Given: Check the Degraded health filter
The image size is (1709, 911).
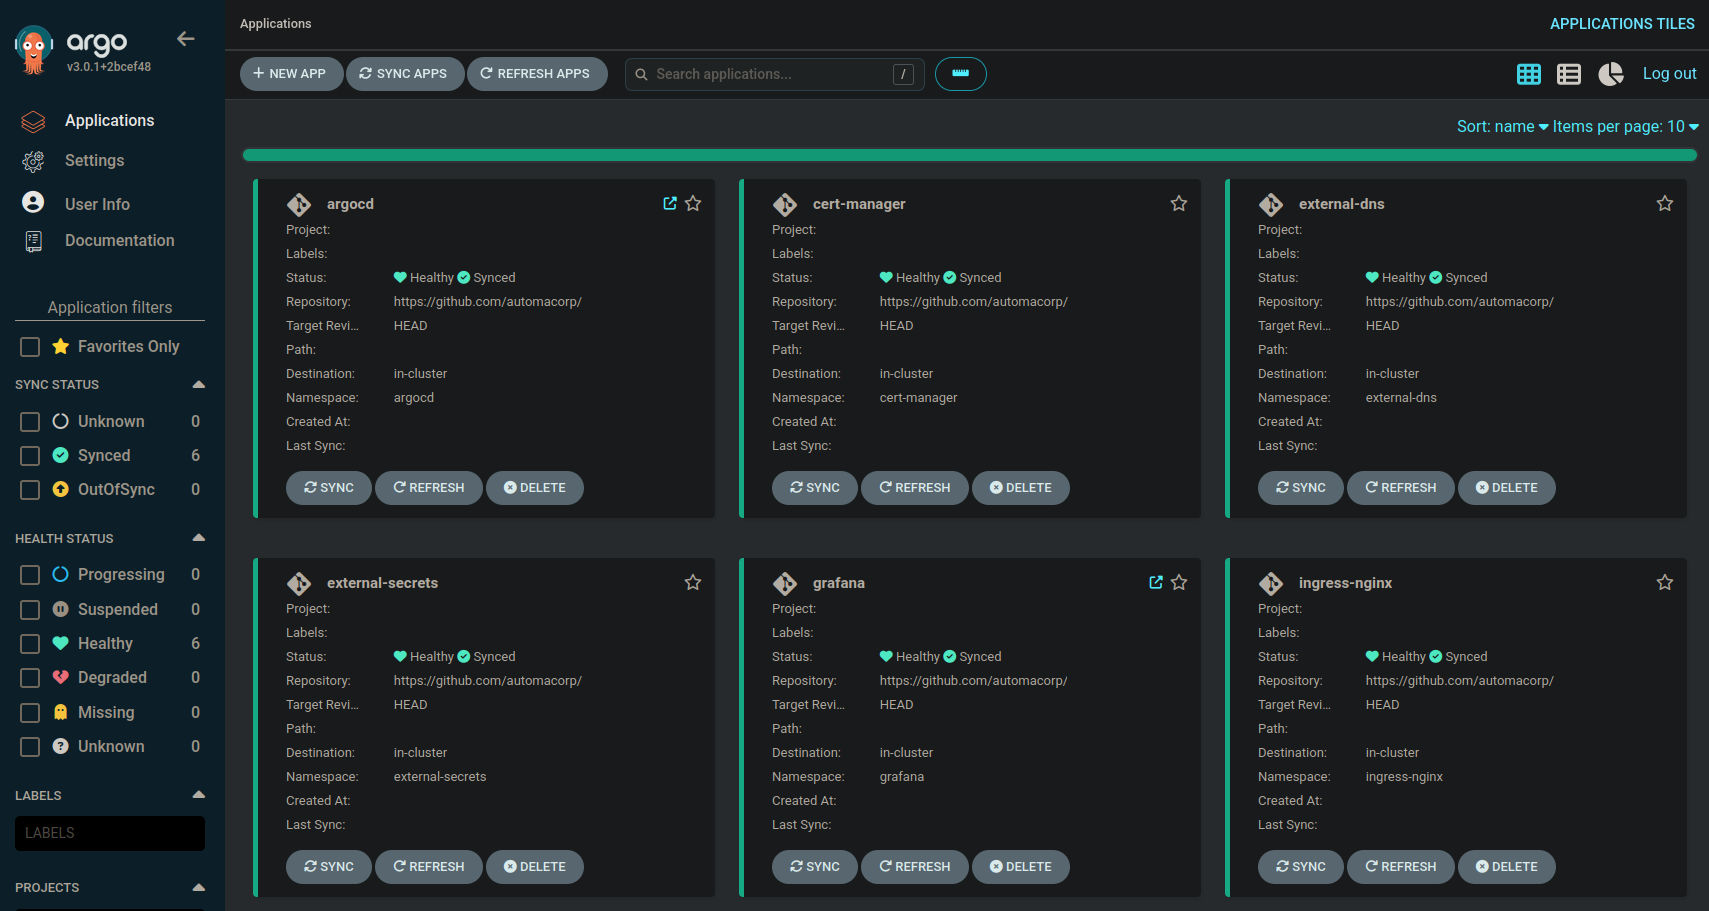Looking at the screenshot, I should tap(30, 678).
